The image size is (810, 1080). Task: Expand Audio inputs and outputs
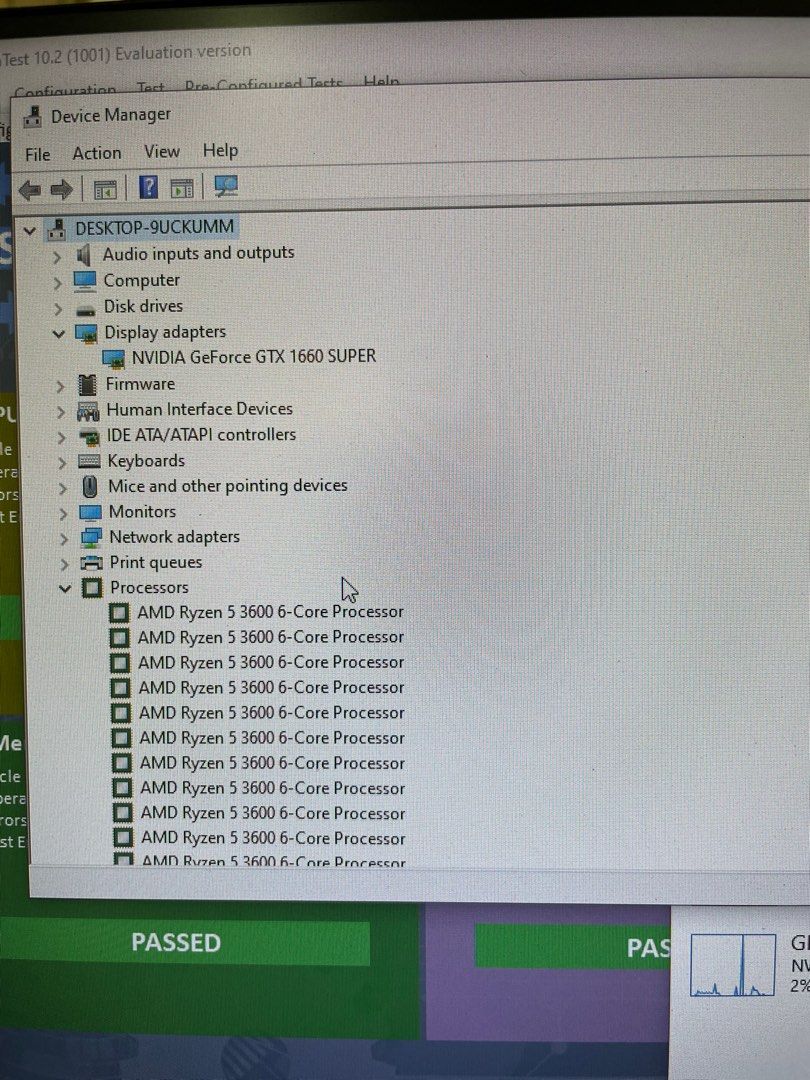57,255
